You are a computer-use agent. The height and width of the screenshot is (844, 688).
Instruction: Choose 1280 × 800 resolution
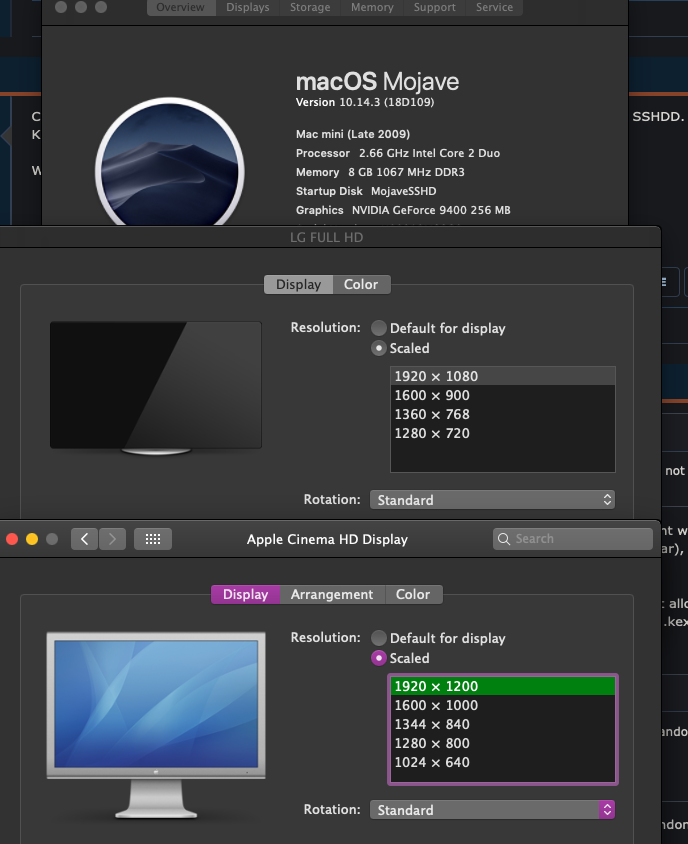[503, 743]
